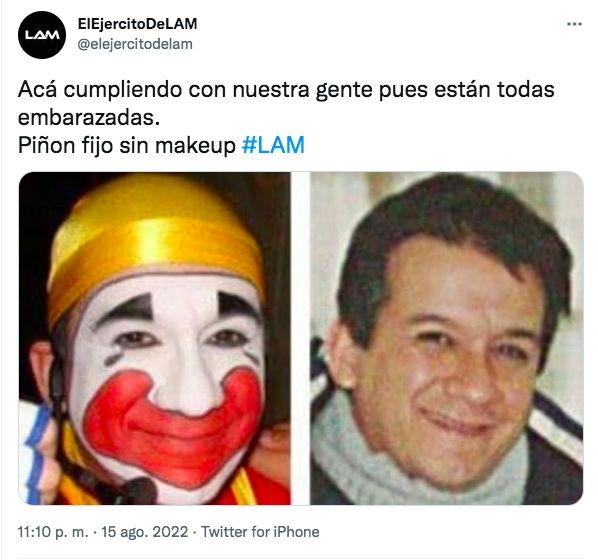Visit the @elejercitodelam handle link
598x560 pixels.
click(x=135, y=44)
